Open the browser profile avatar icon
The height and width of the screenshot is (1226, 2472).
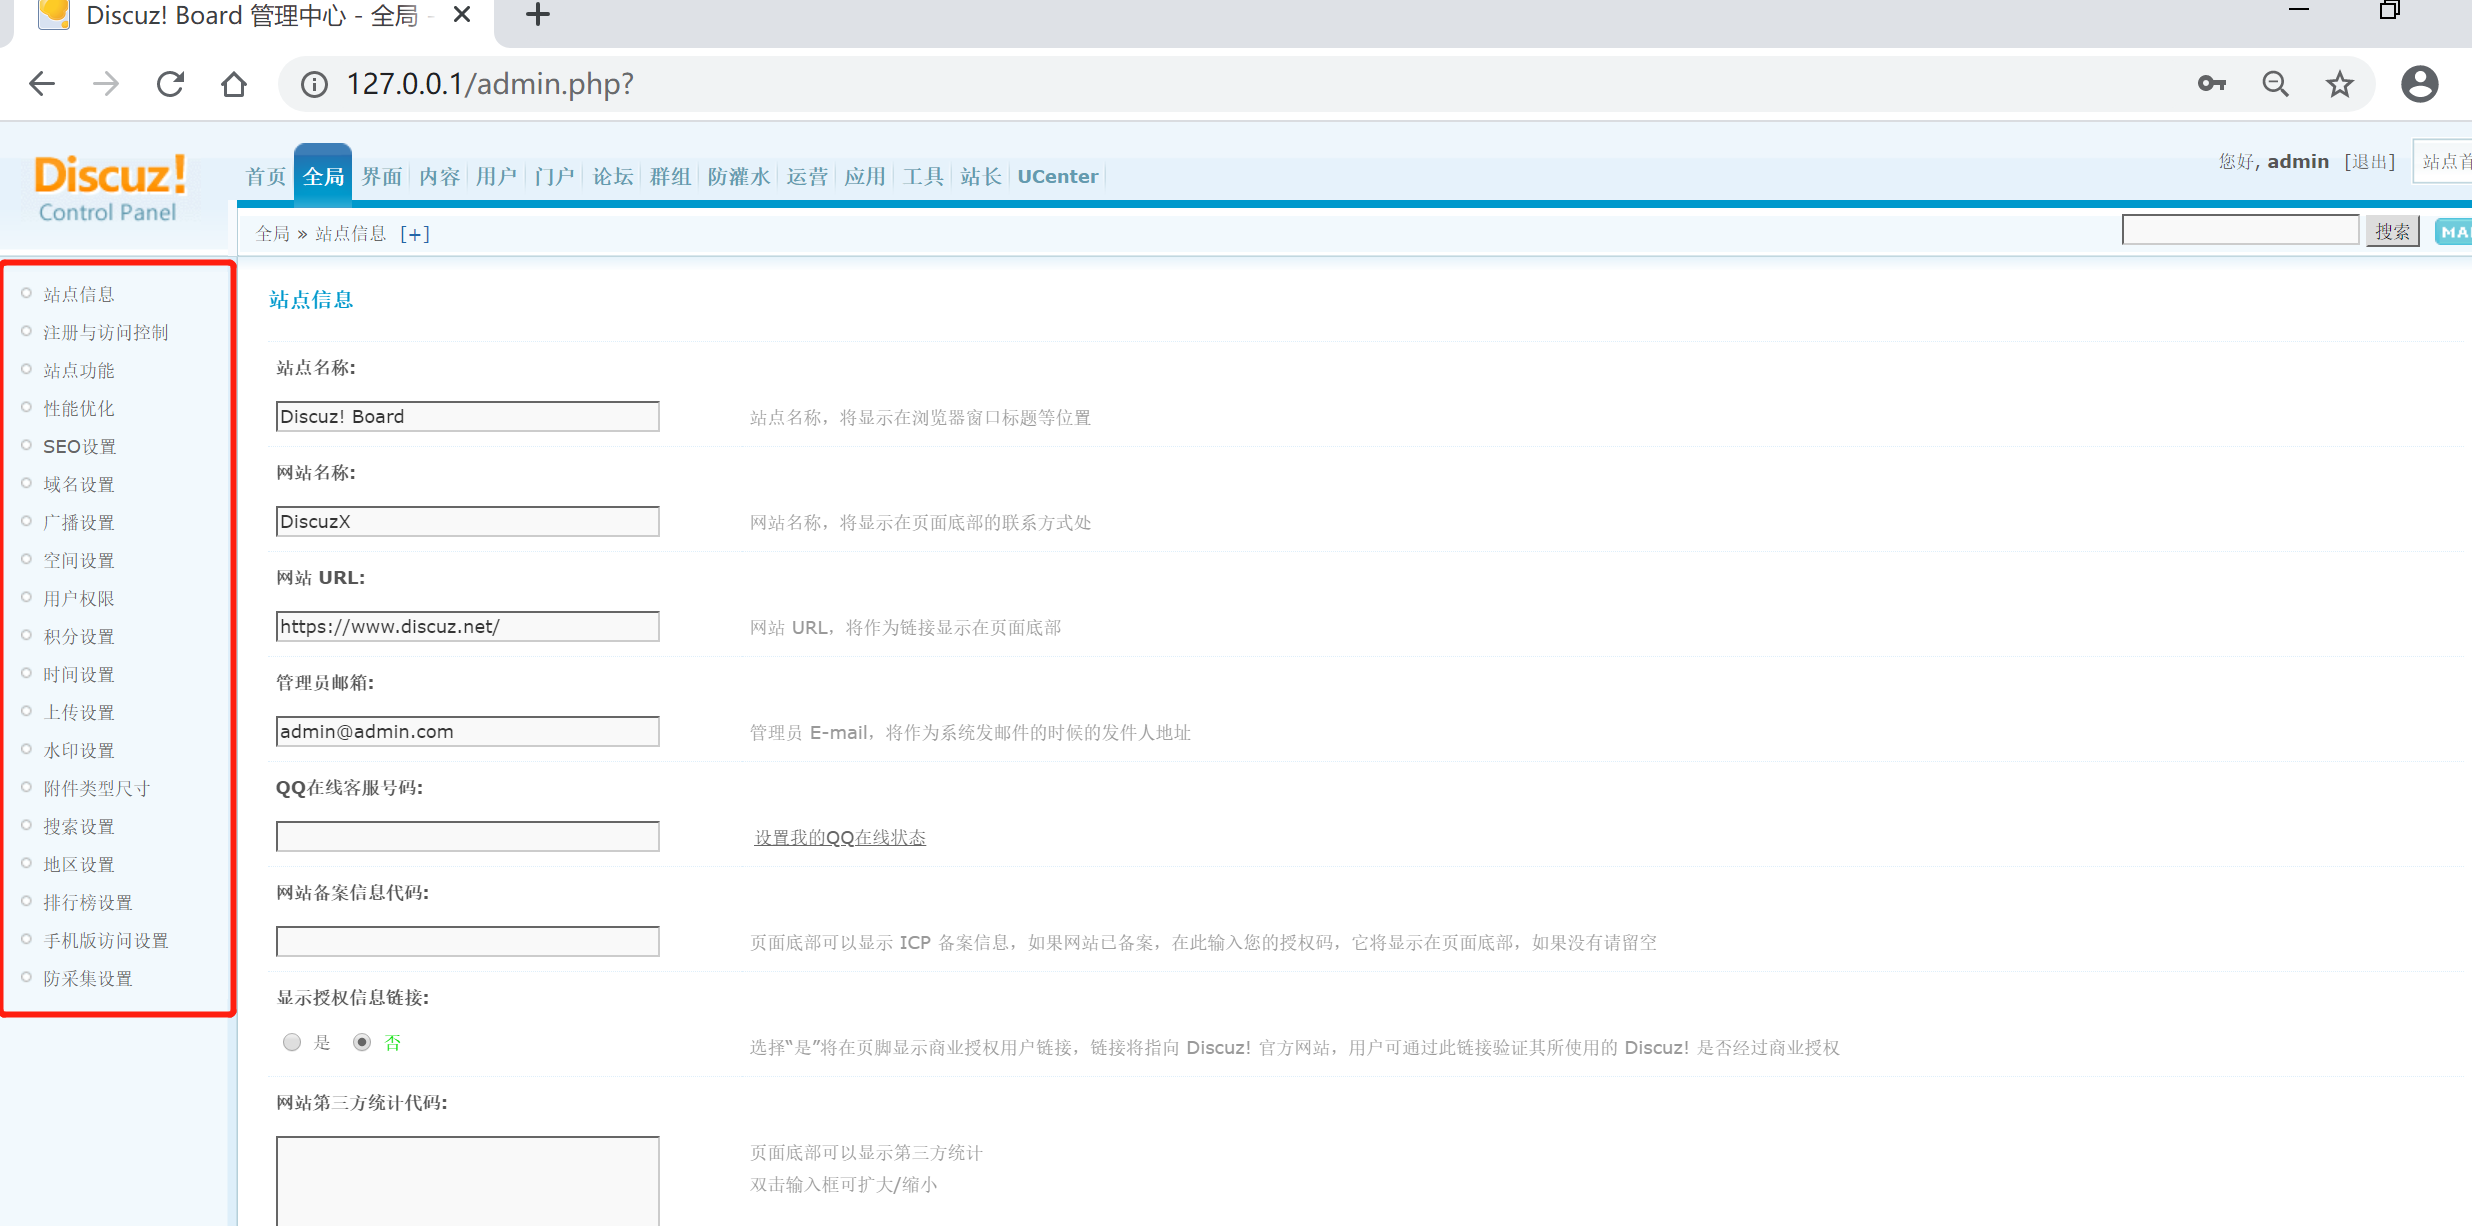pyautogui.click(x=2419, y=84)
